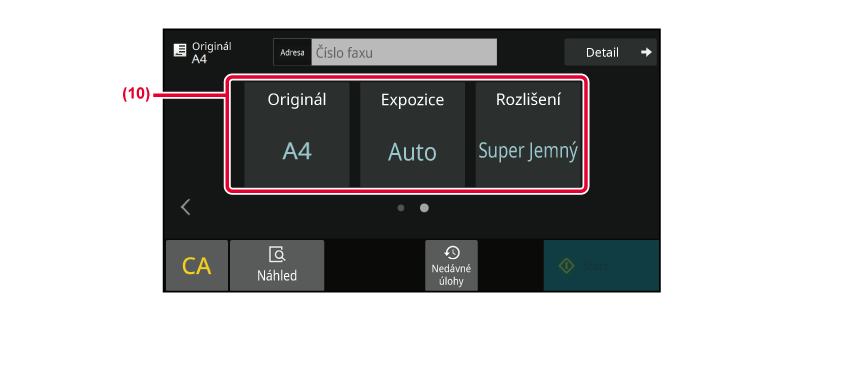Click the Super Jemný resolution value
842x369 pixels.
pyautogui.click(x=528, y=151)
